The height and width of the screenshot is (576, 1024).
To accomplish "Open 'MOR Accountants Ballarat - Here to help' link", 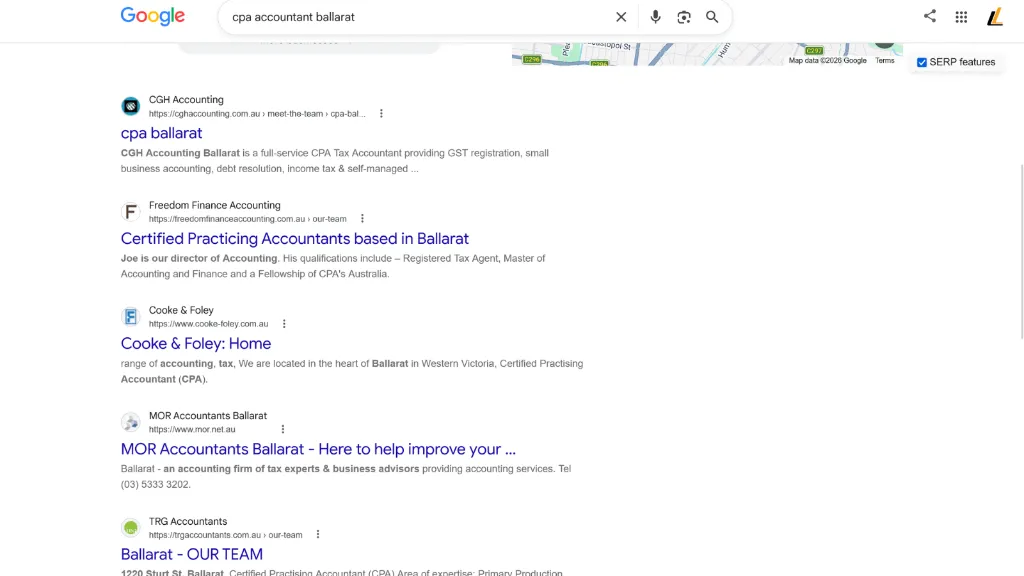I will pyautogui.click(x=318, y=449).
